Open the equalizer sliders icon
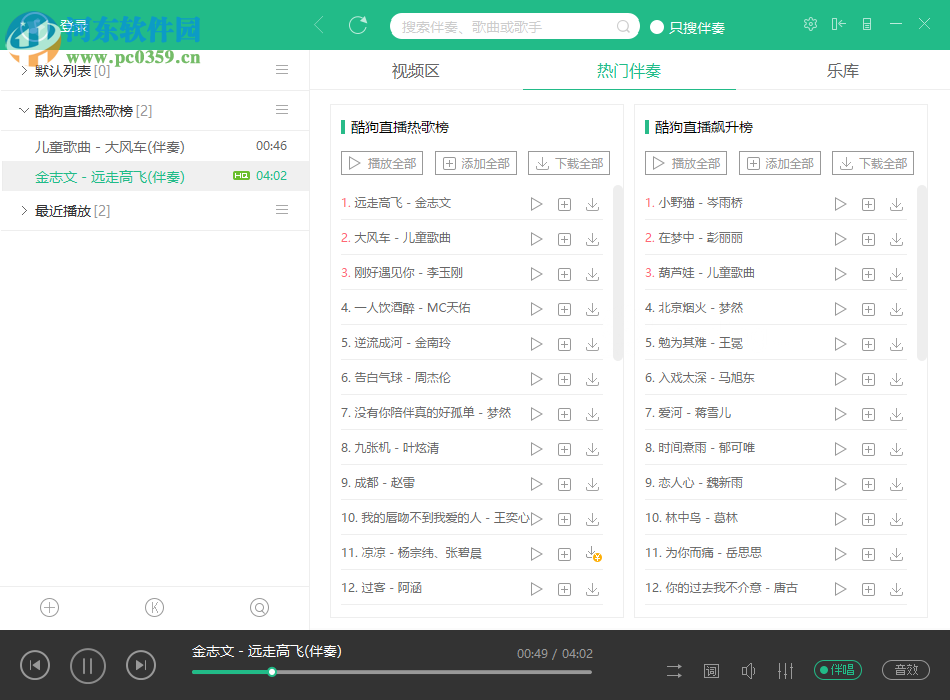950x700 pixels. click(786, 670)
